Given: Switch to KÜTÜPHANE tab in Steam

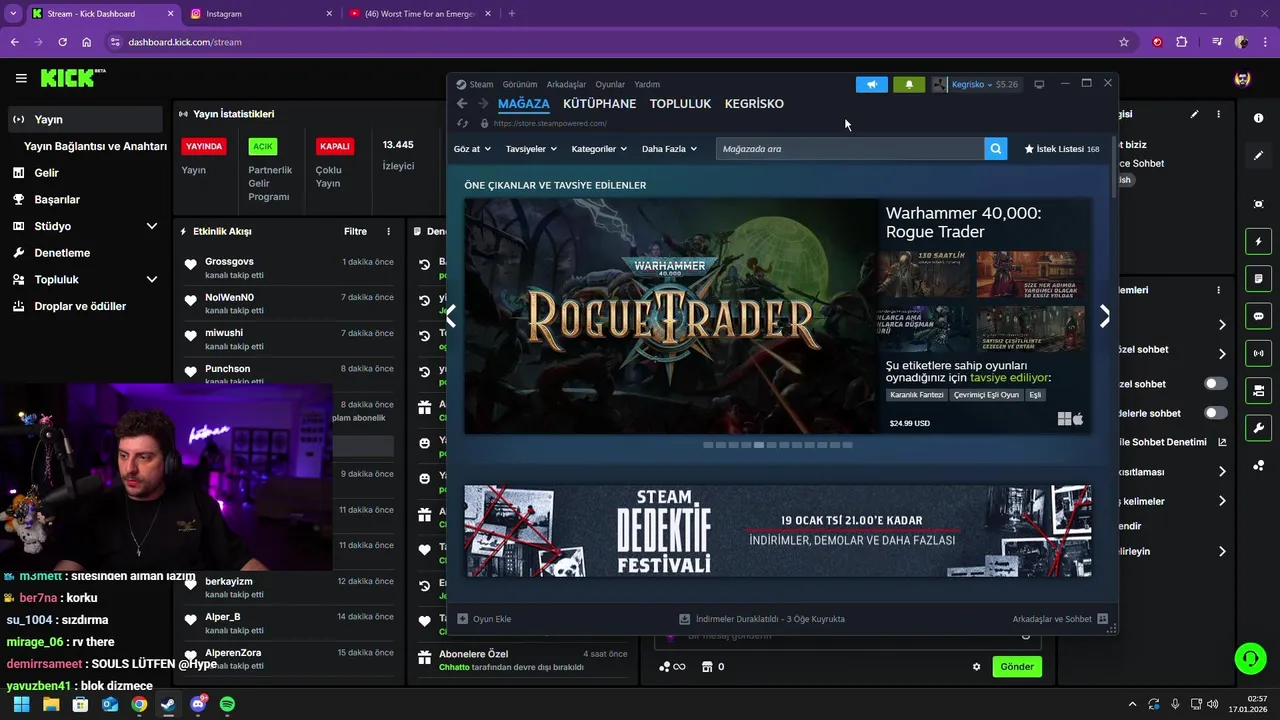Looking at the screenshot, I should point(599,103).
